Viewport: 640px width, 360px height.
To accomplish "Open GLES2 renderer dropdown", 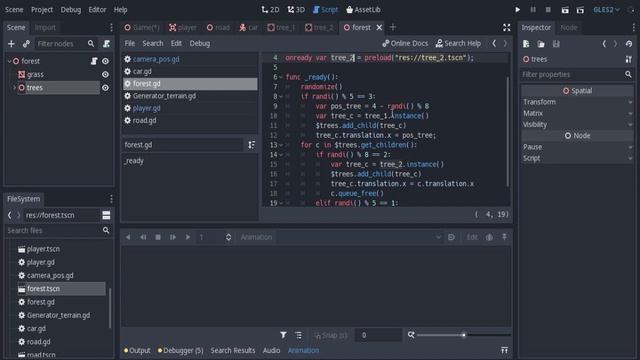I will [x=606, y=9].
